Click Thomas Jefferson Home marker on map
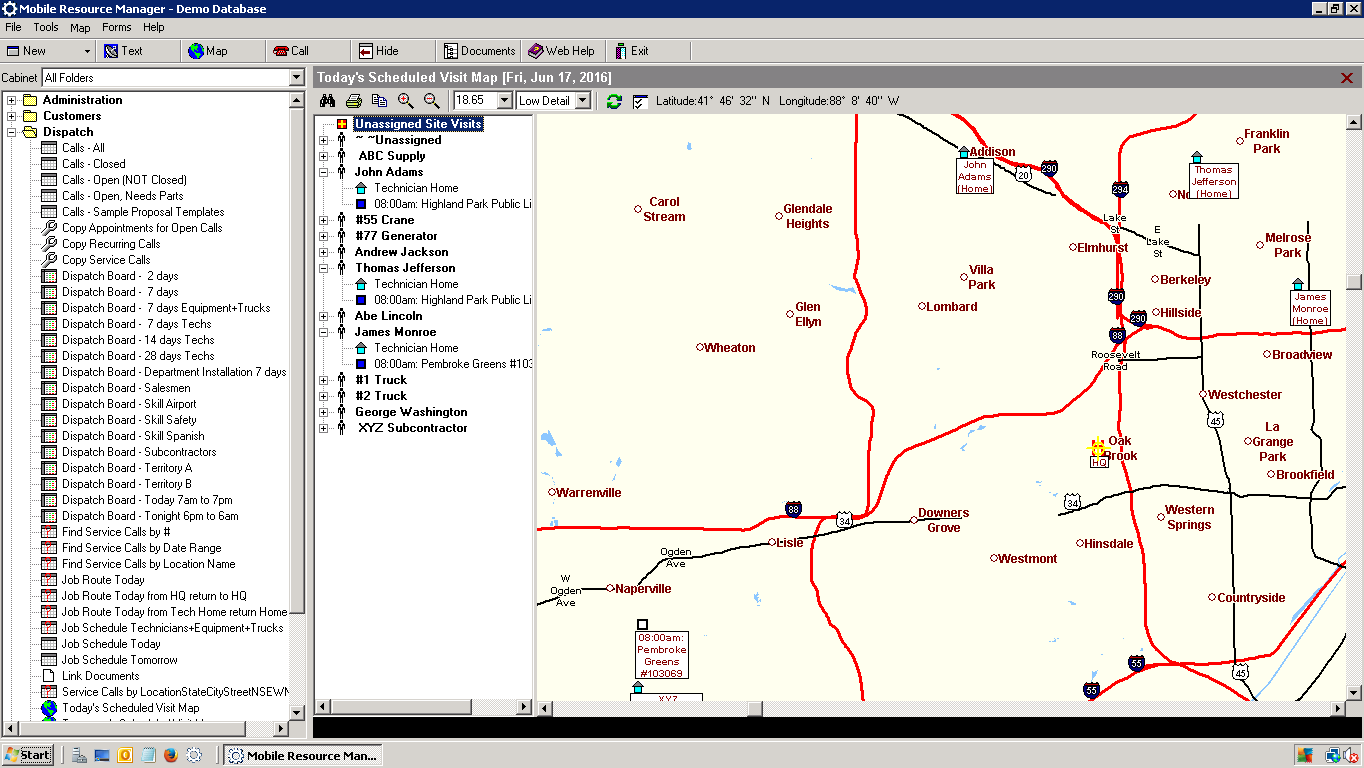 point(1213,176)
